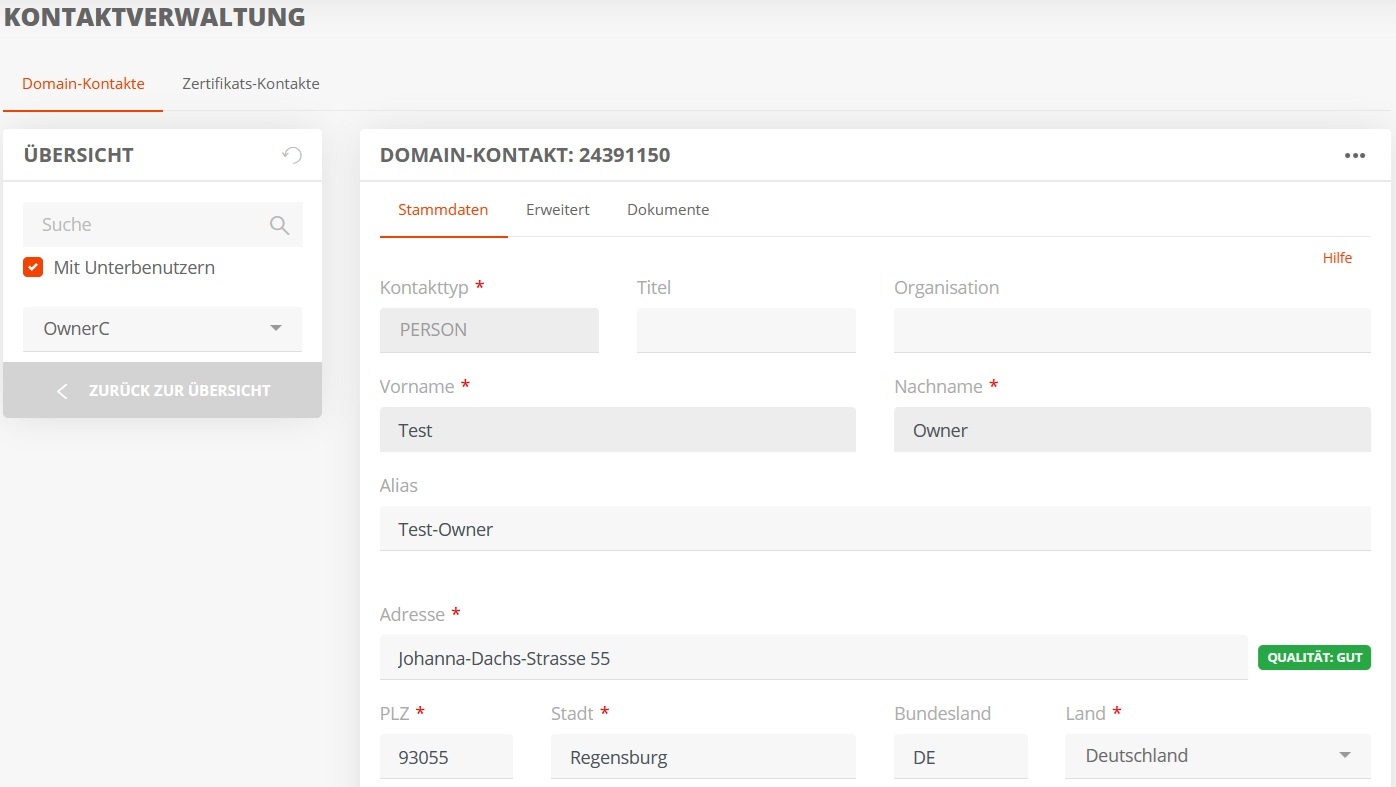Expand the Land dropdown showing Deutschland
This screenshot has height=787, width=1396.
tap(1218, 756)
